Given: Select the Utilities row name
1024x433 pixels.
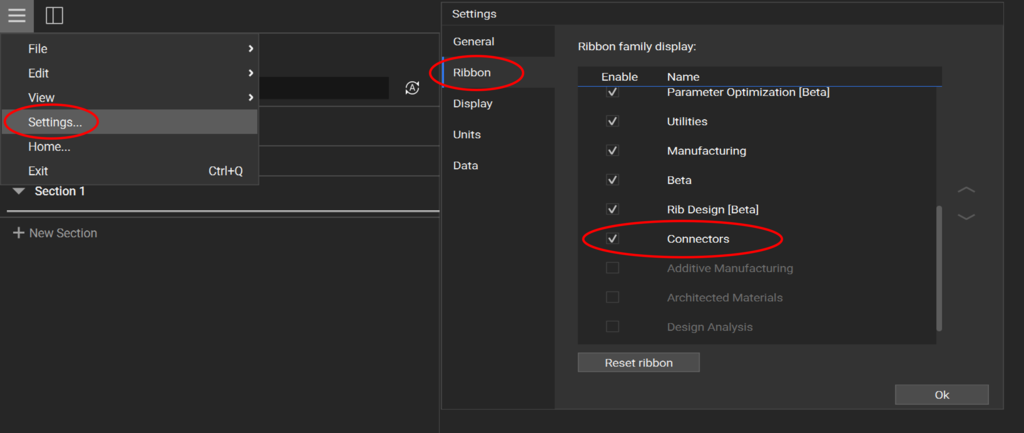Looking at the screenshot, I should point(687,121).
